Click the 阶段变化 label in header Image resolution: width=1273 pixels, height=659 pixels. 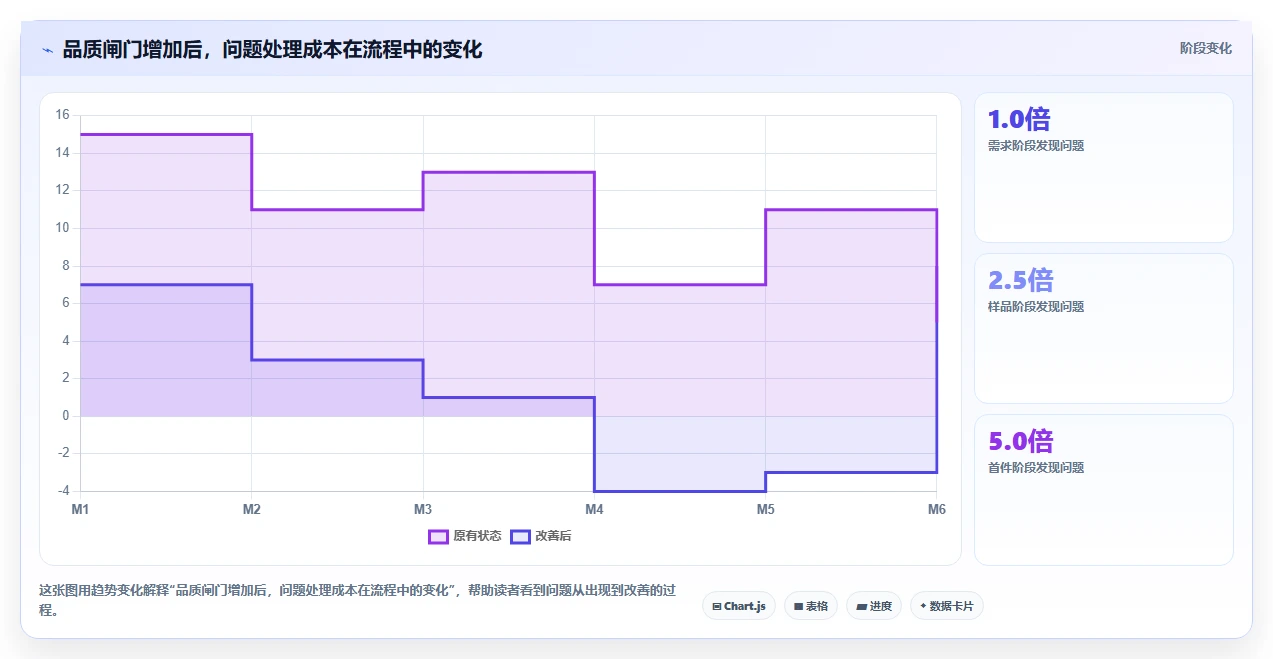[1206, 48]
